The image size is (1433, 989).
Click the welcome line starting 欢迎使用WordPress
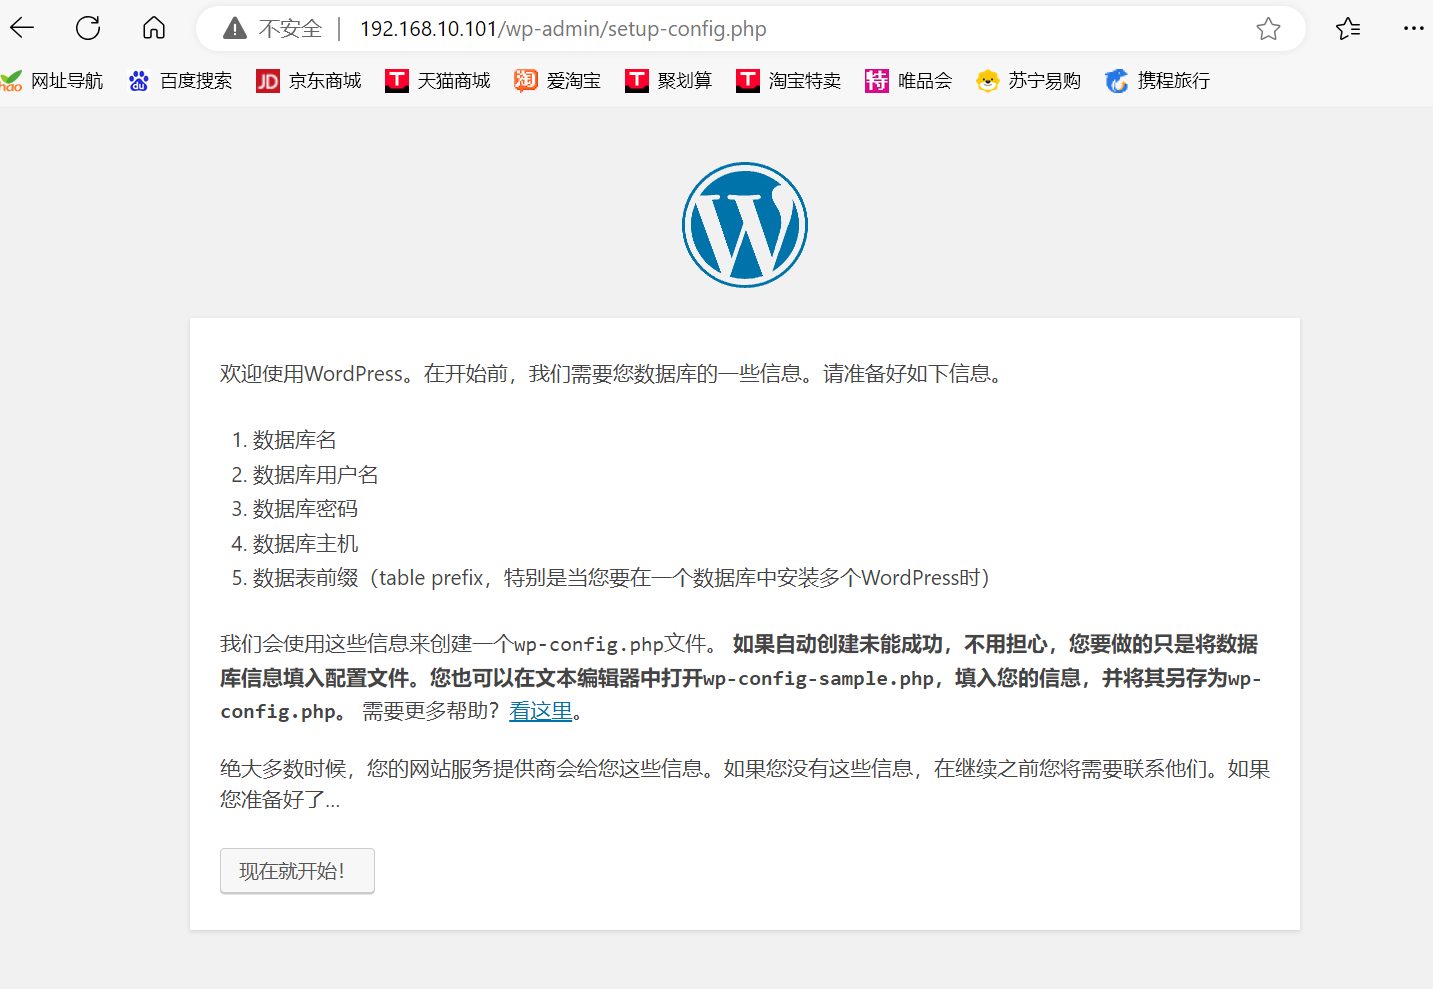click(x=614, y=374)
